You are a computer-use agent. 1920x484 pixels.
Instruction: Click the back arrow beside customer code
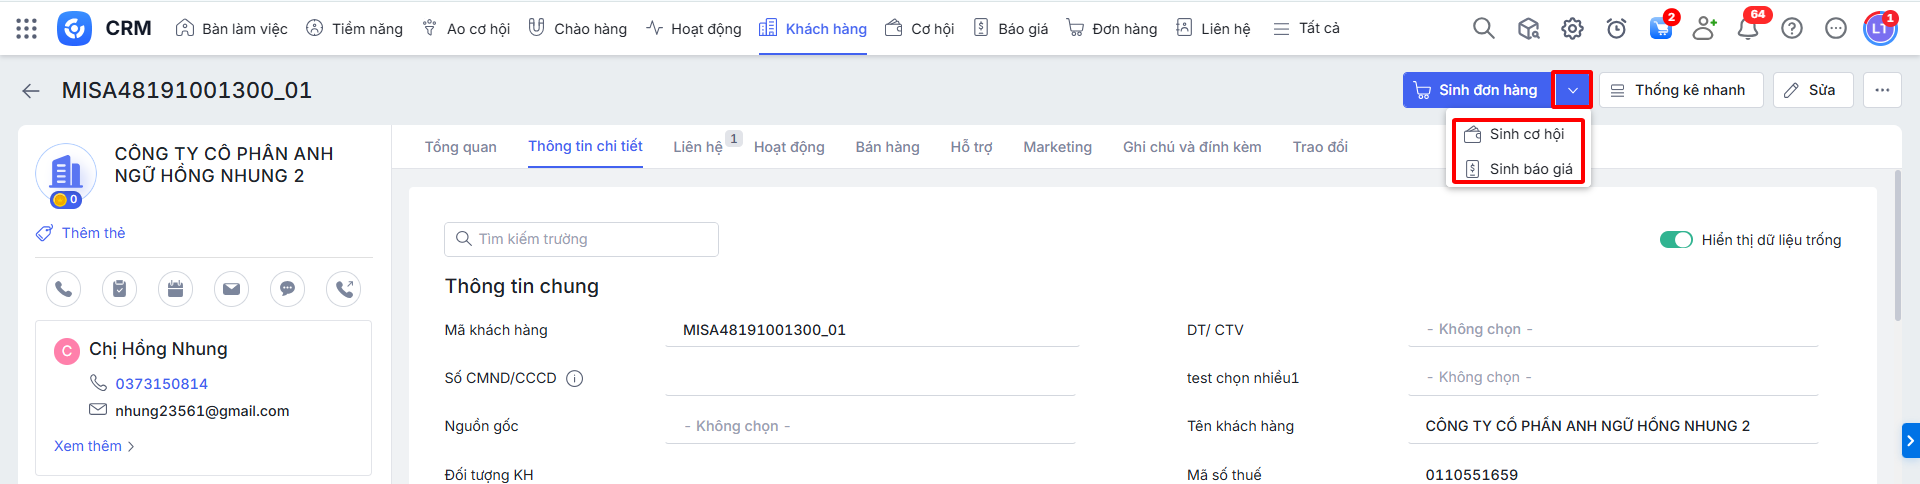click(31, 91)
